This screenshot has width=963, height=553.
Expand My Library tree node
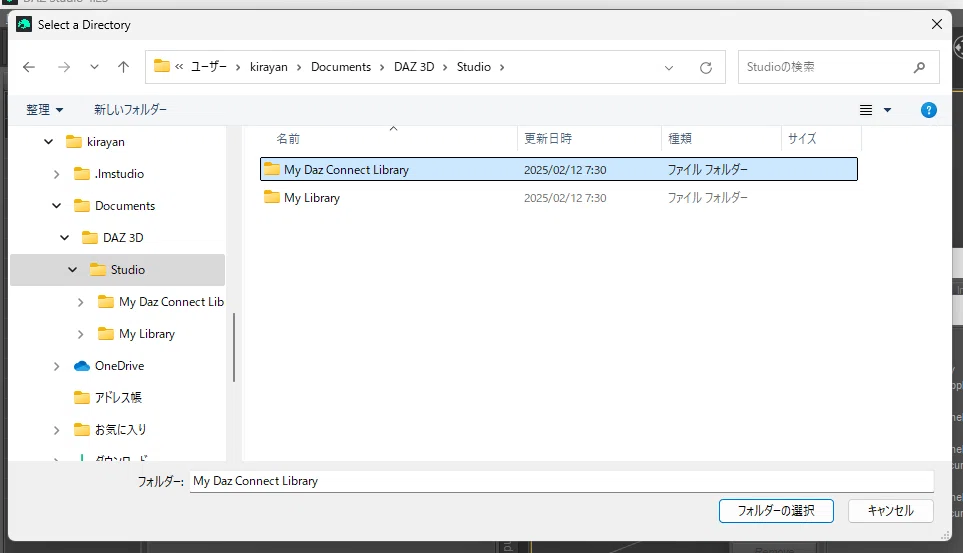click(80, 334)
